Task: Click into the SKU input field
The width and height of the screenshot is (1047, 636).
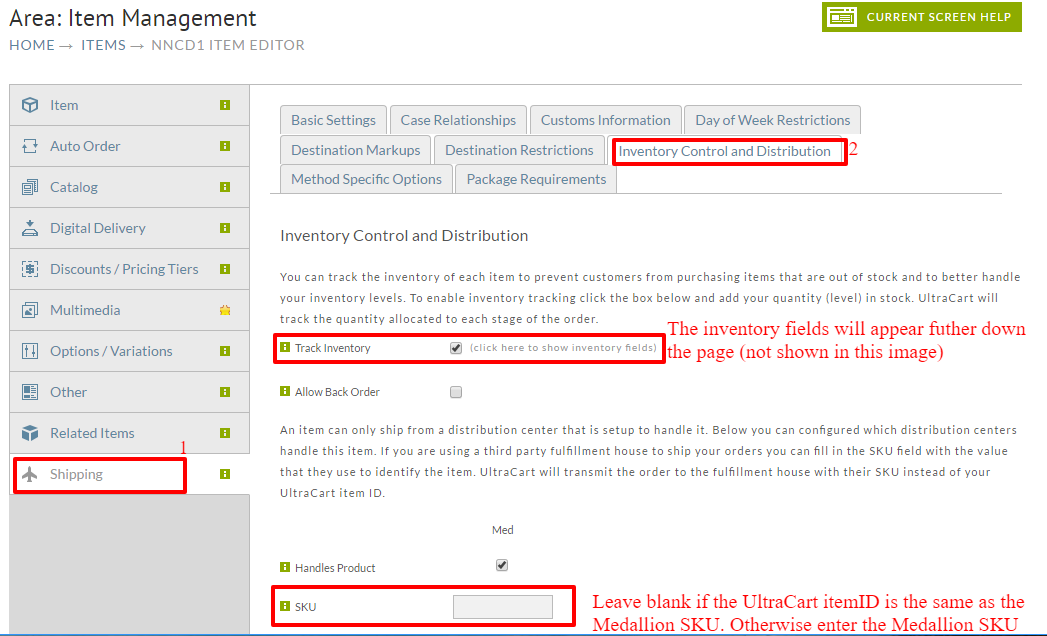Action: click(x=503, y=607)
